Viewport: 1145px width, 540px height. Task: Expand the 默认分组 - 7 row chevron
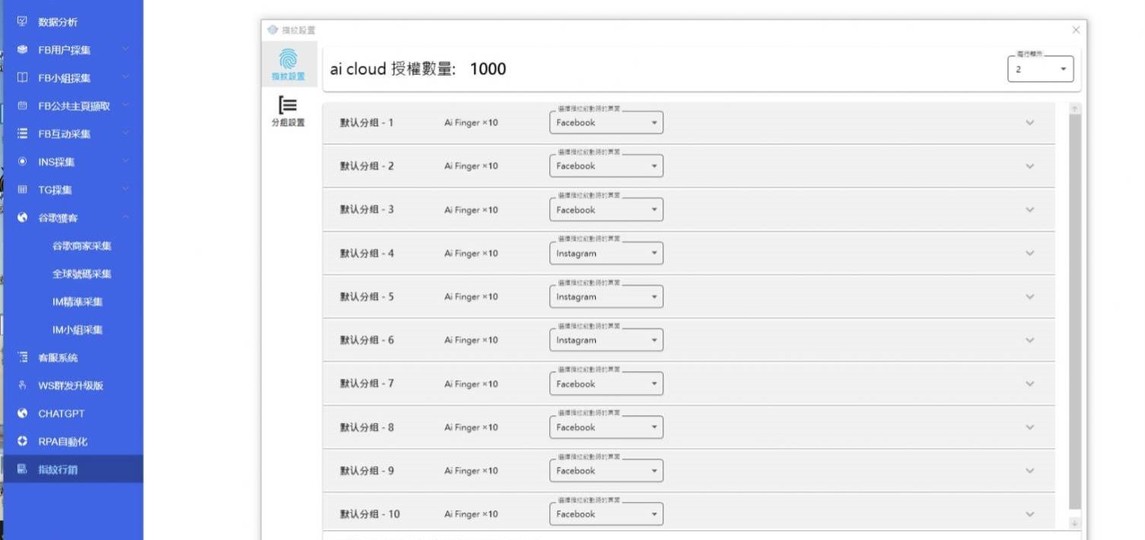click(x=1030, y=384)
